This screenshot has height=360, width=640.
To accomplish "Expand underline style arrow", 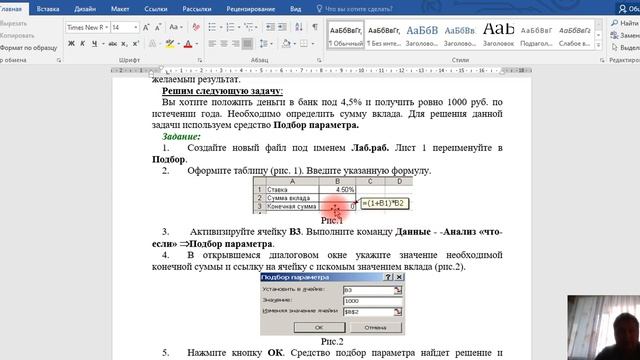I will 103,43.
